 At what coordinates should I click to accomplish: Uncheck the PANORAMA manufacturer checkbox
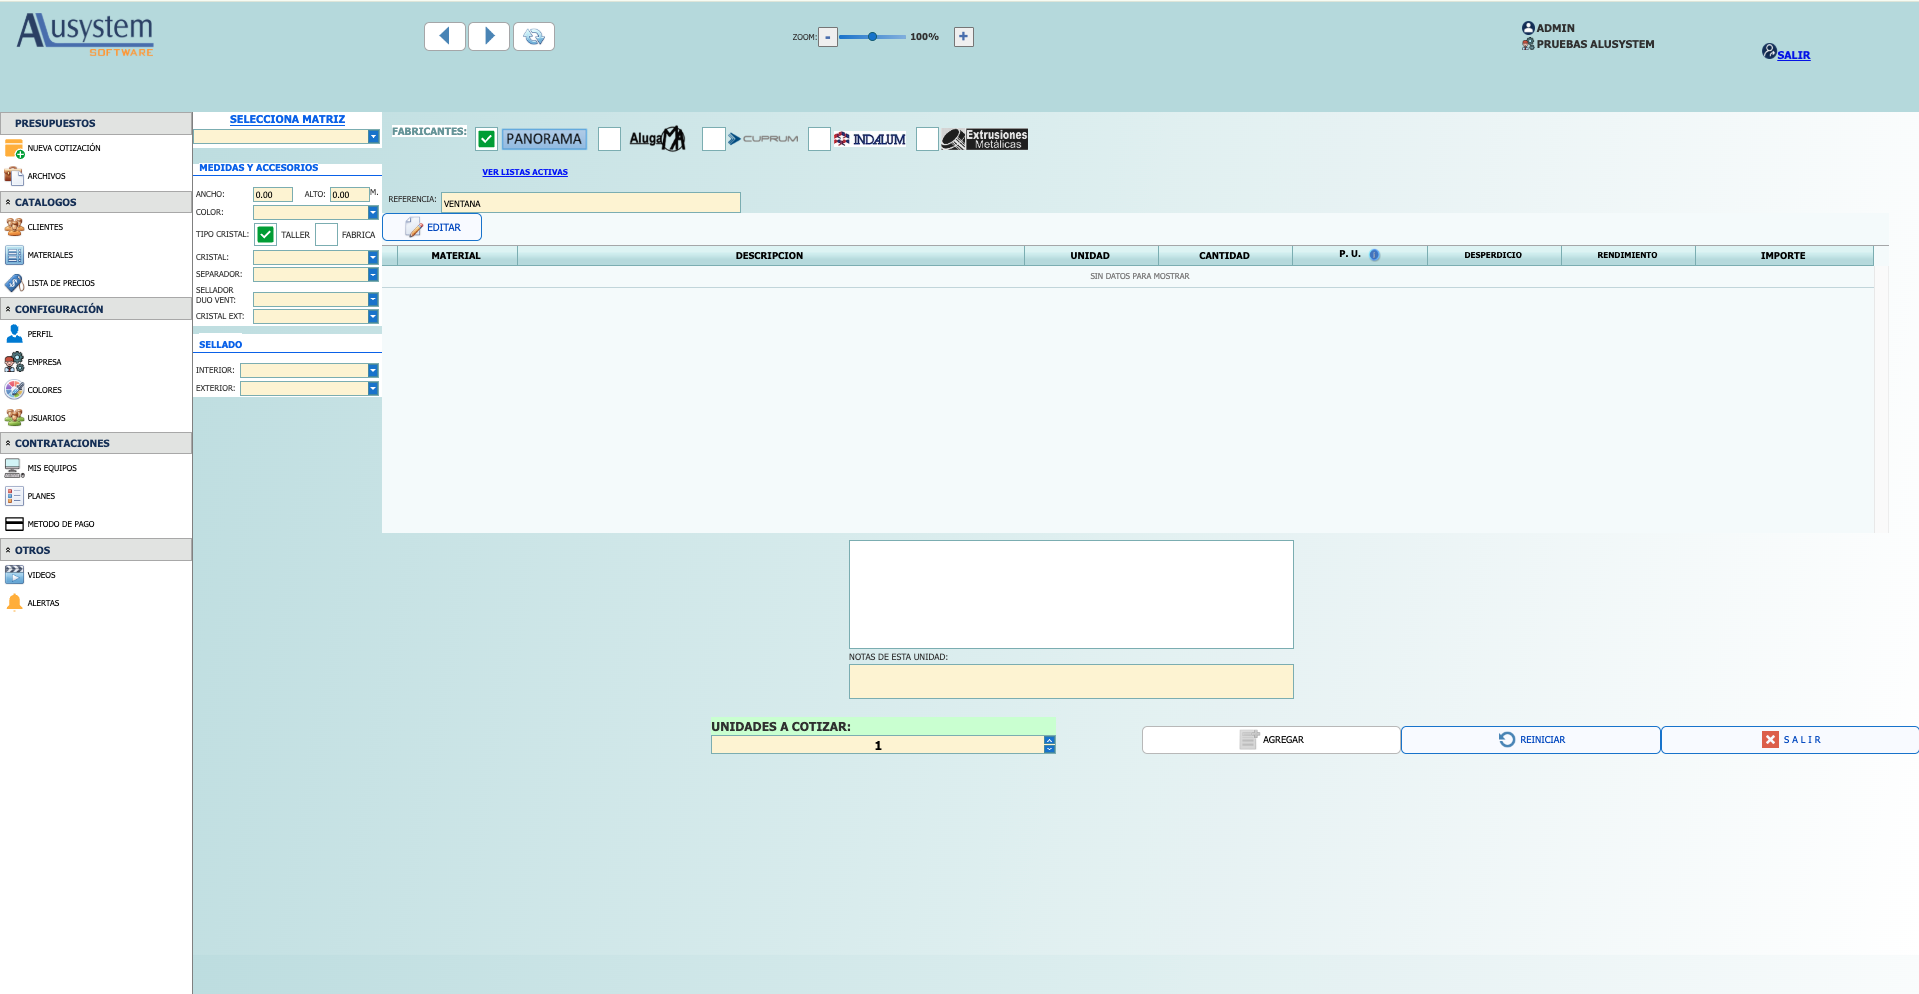pos(486,139)
